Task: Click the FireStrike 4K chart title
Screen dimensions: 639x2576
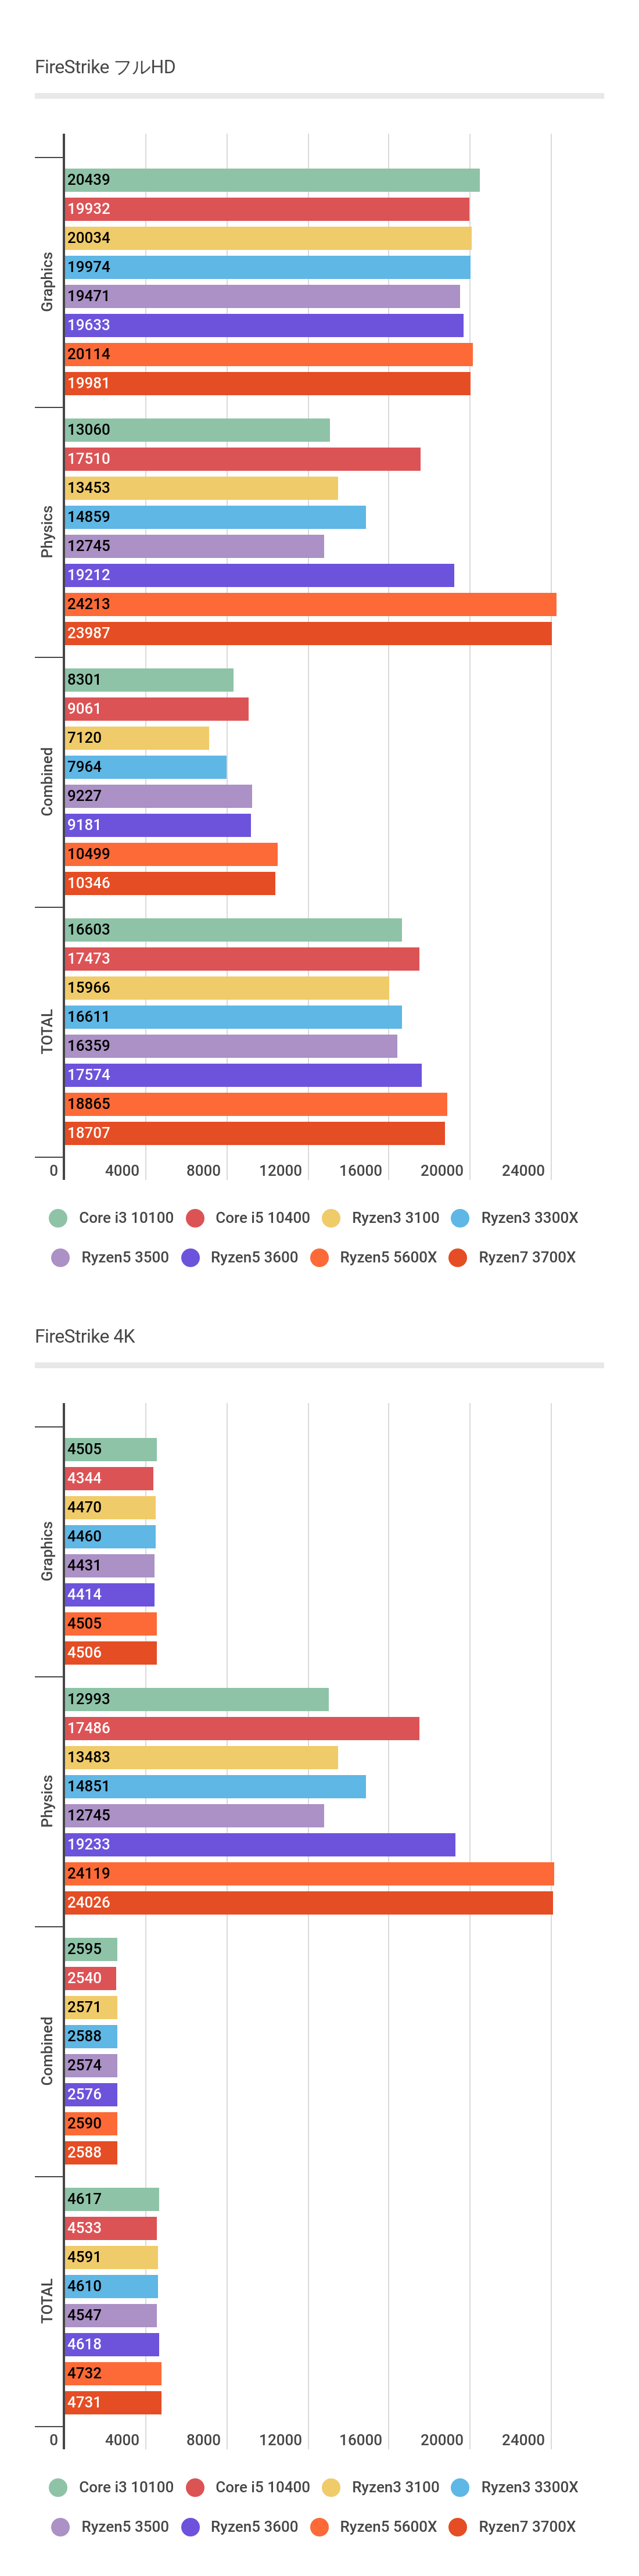Action: click(x=85, y=1336)
